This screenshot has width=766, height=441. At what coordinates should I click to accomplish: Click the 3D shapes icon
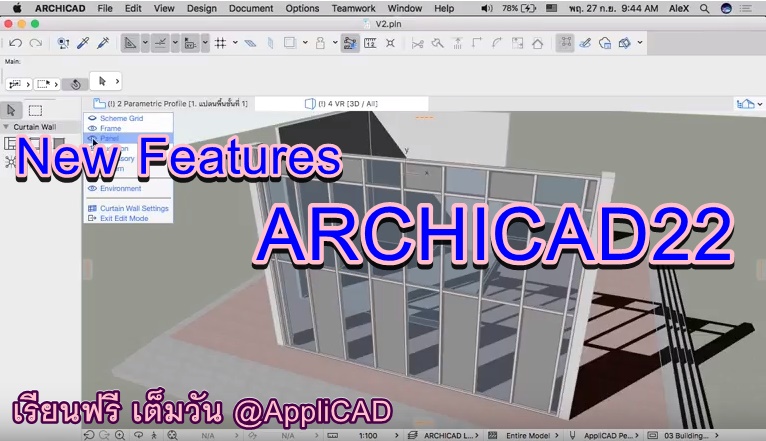point(625,43)
